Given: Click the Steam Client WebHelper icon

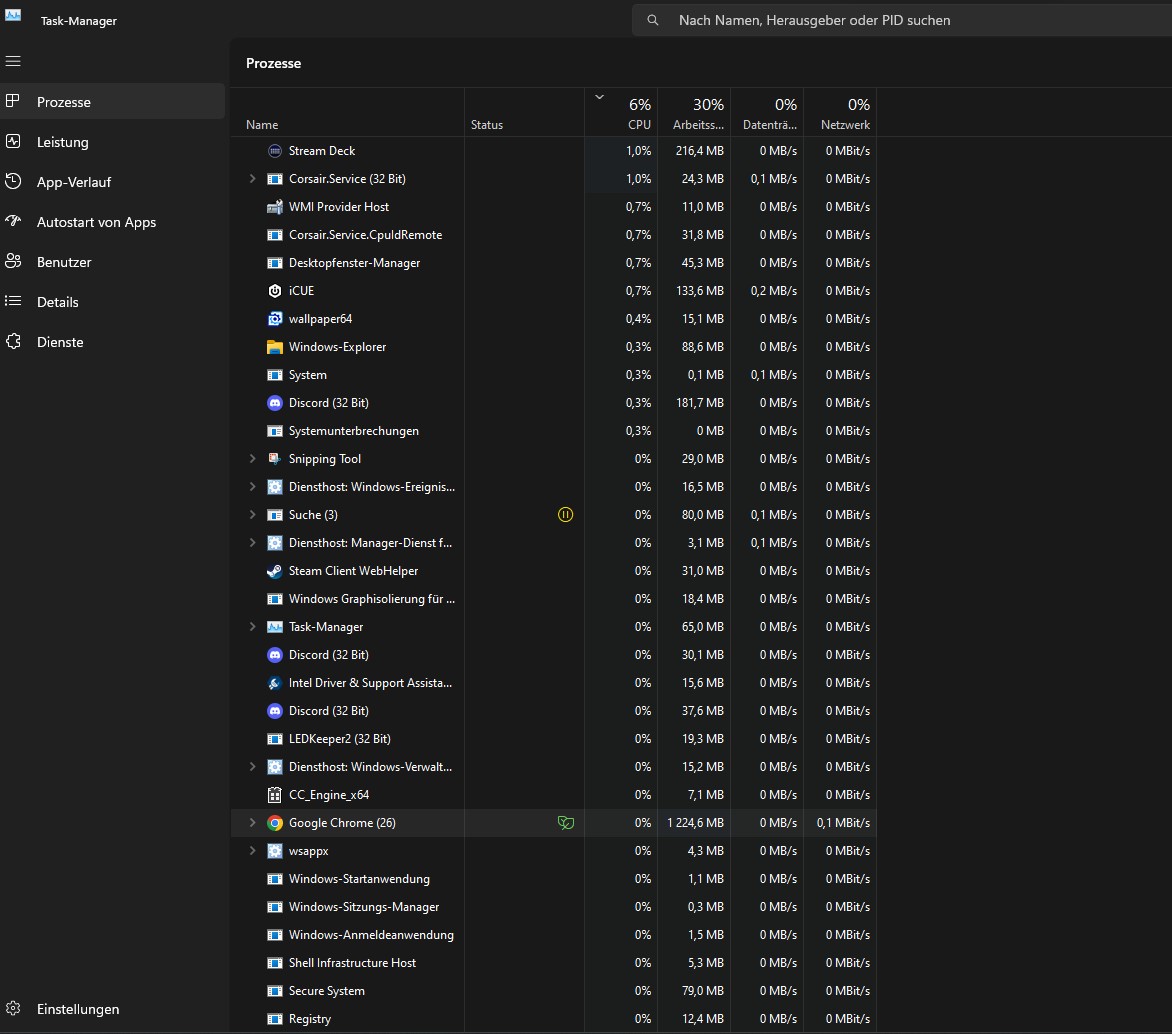Looking at the screenshot, I should (x=275, y=571).
